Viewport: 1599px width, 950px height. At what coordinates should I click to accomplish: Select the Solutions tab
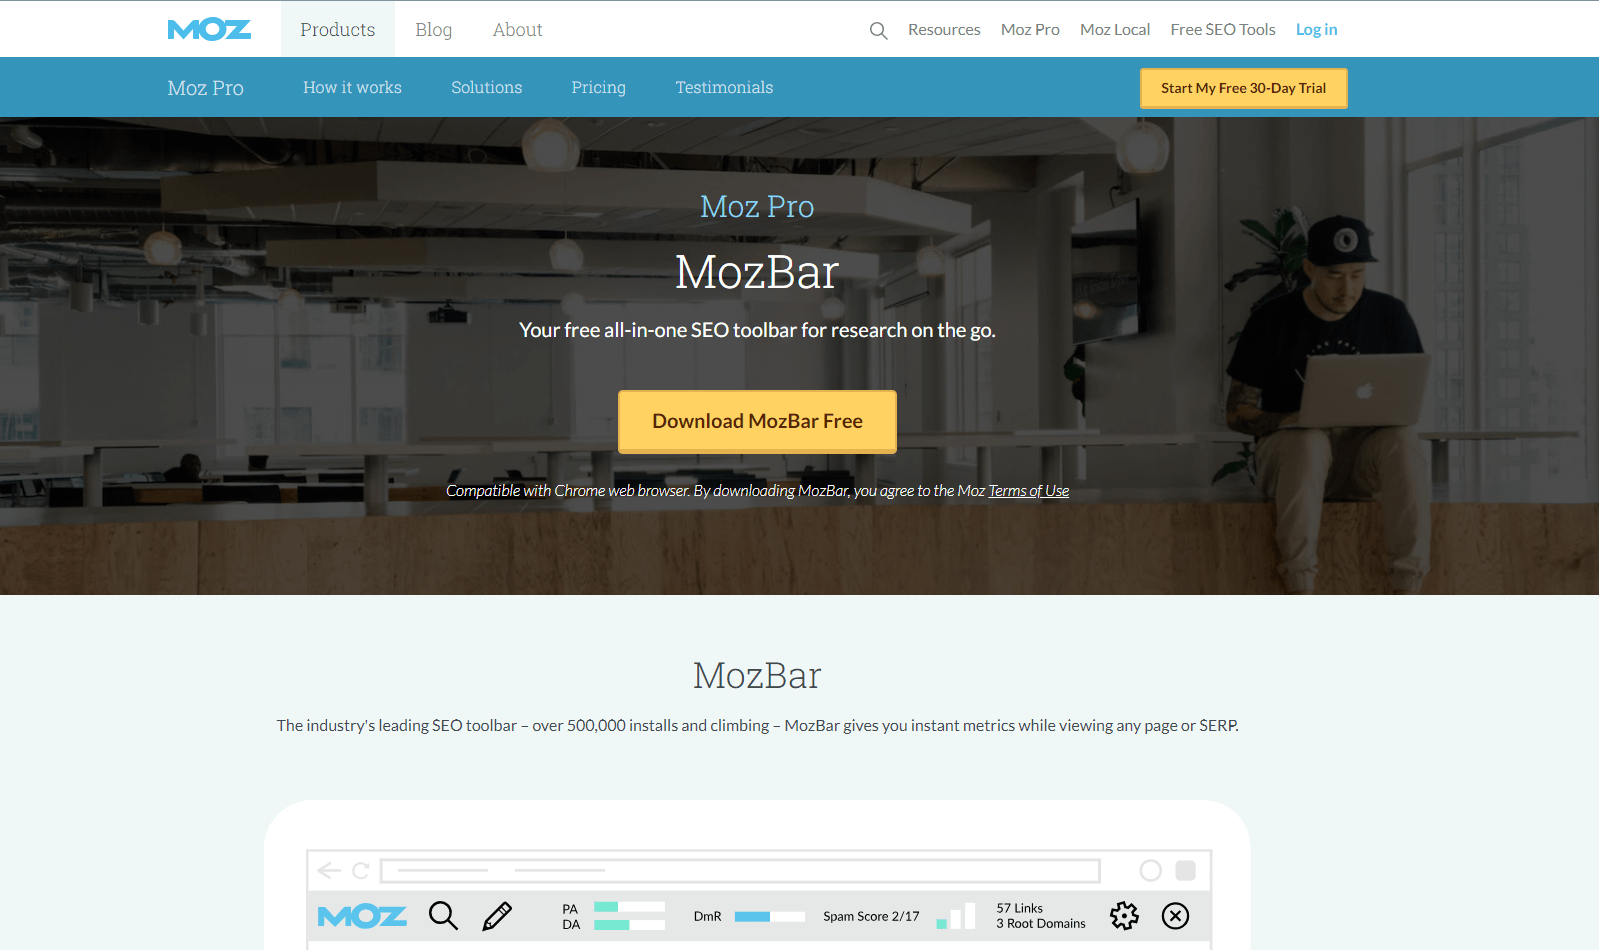(487, 88)
